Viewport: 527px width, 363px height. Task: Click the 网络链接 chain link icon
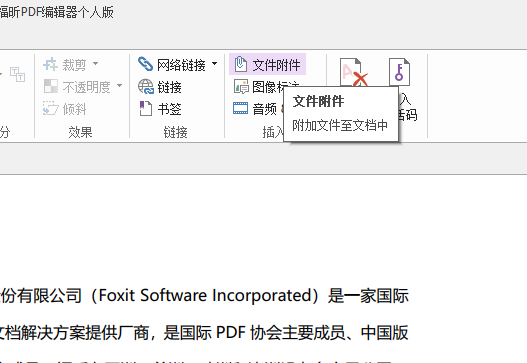[146, 64]
